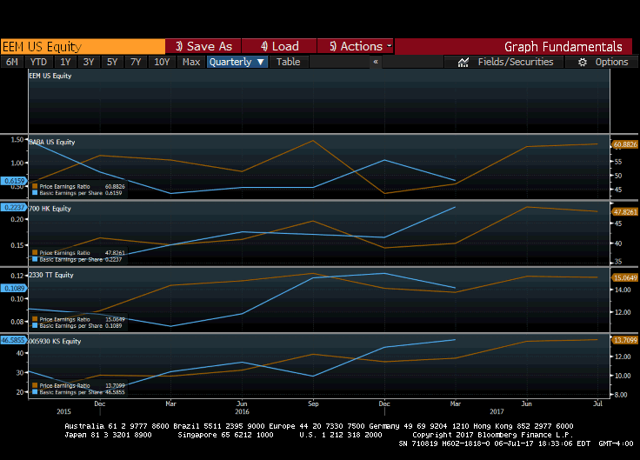
Task: Click the 2015 year label on the axis
Action: pyautogui.click(x=64, y=411)
